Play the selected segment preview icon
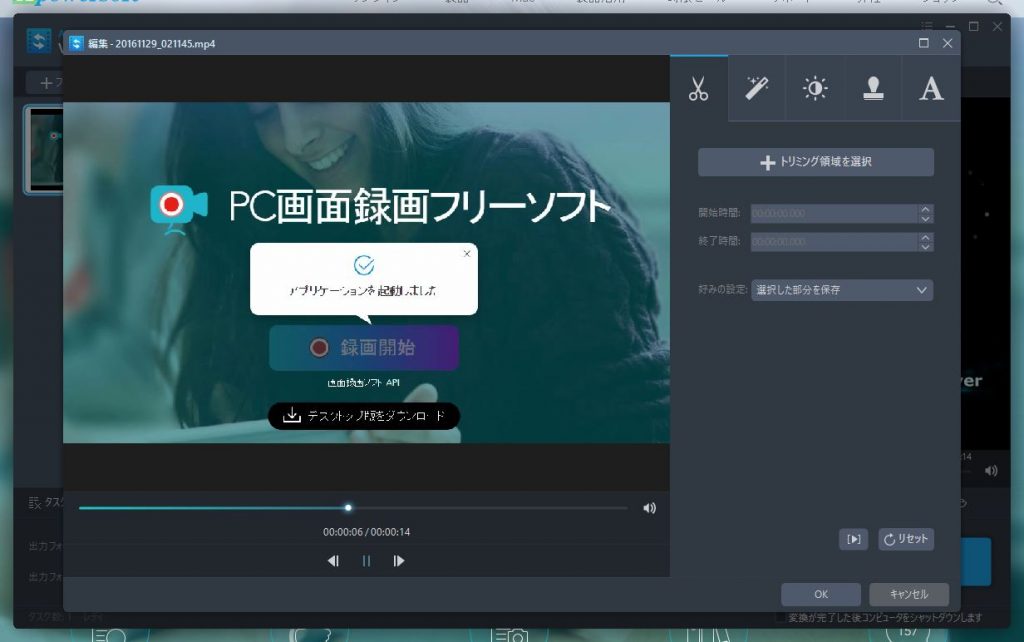Screen dimensions: 1024x642 (x=853, y=539)
